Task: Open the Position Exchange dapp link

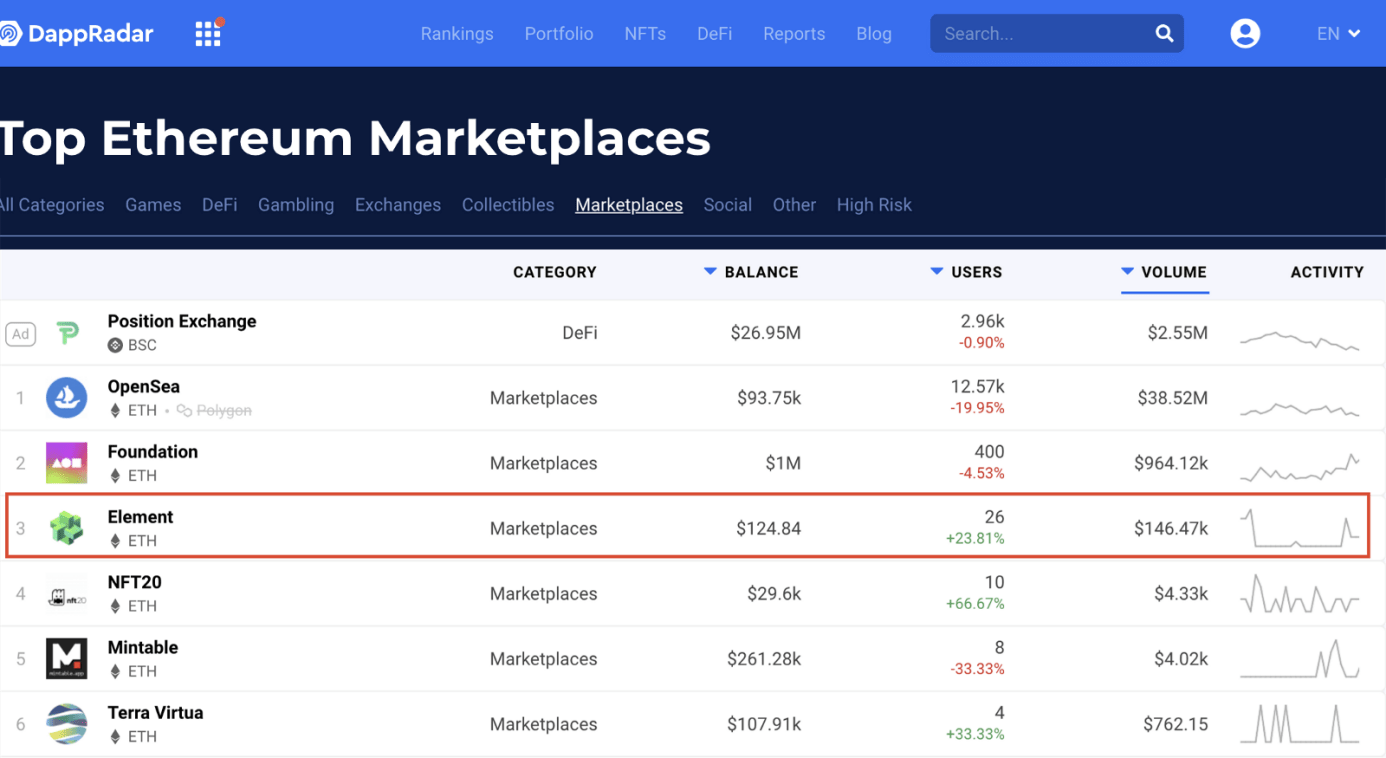Action: click(x=182, y=321)
